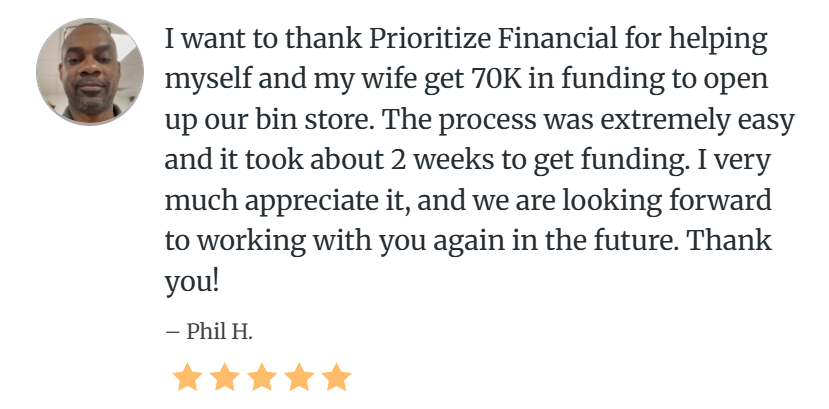
Task: Click the final line reading you!
Action: tap(191, 283)
